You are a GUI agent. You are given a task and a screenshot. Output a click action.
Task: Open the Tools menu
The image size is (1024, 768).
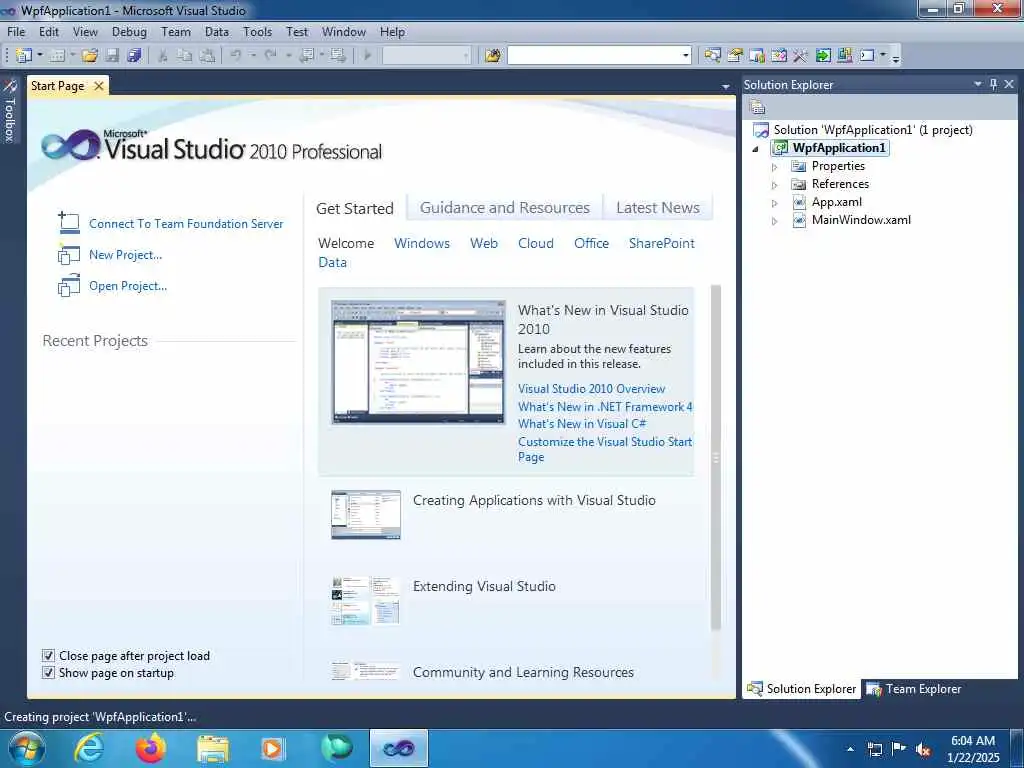click(257, 32)
